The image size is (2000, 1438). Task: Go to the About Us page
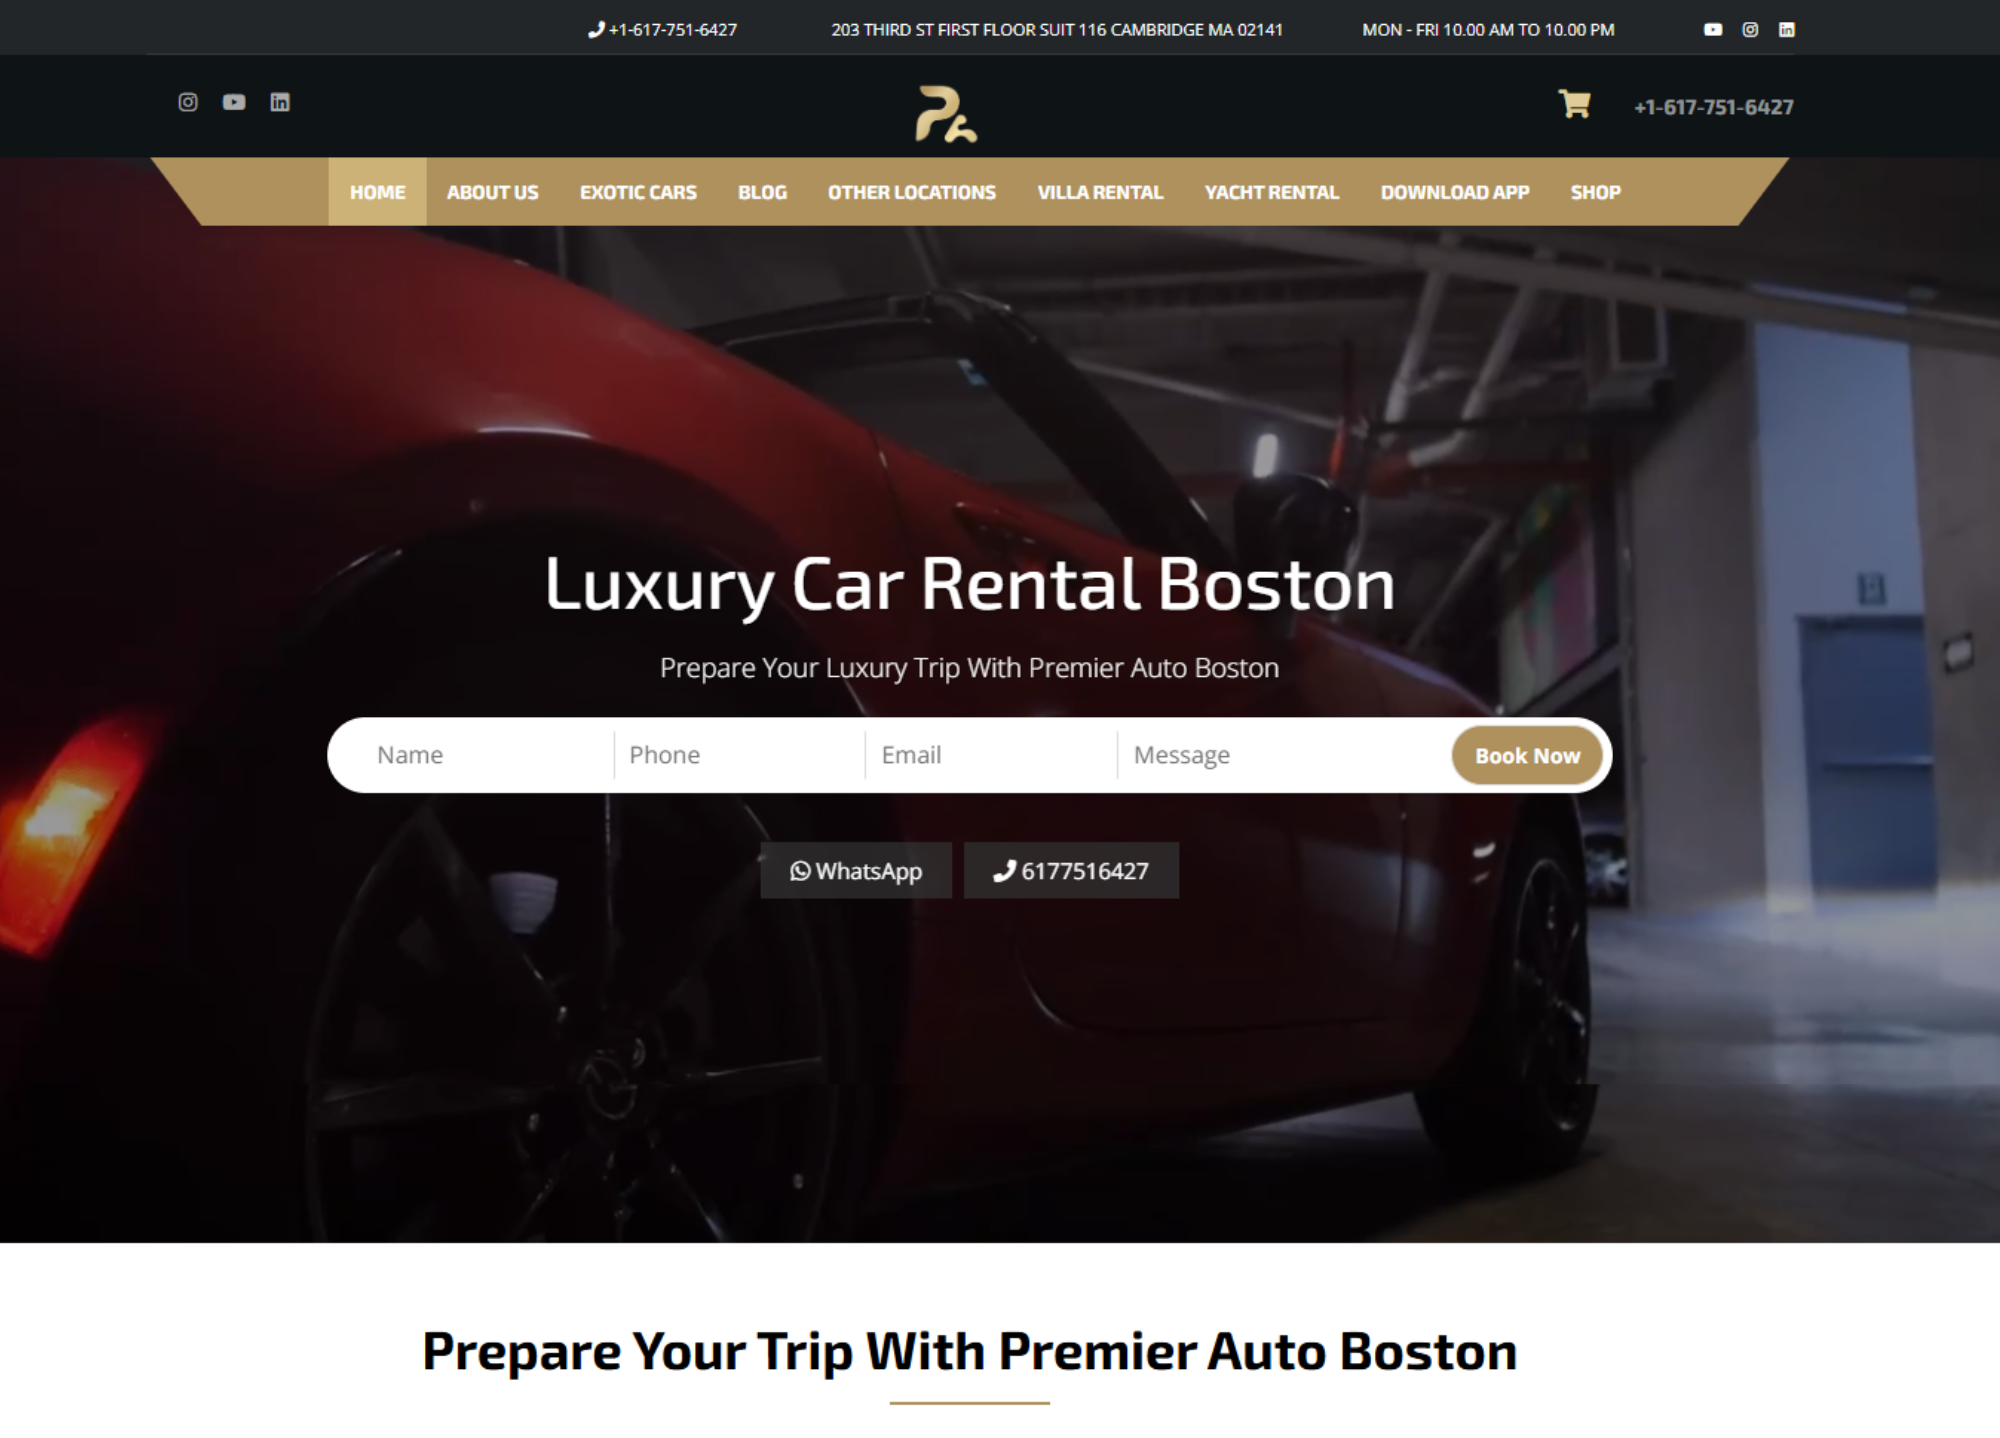coord(492,192)
